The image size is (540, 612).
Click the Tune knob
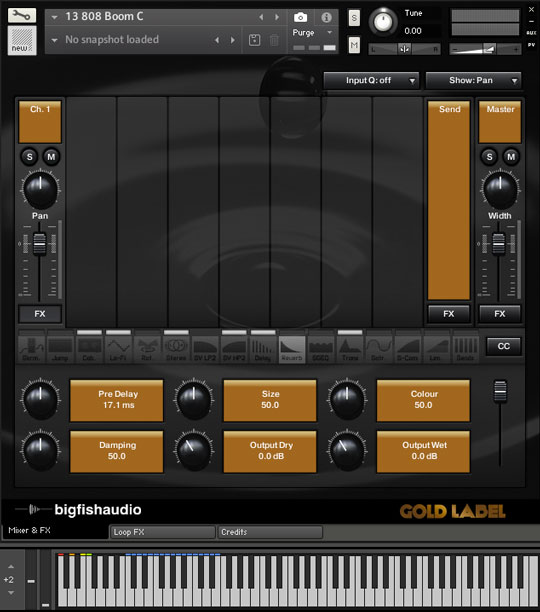click(383, 22)
